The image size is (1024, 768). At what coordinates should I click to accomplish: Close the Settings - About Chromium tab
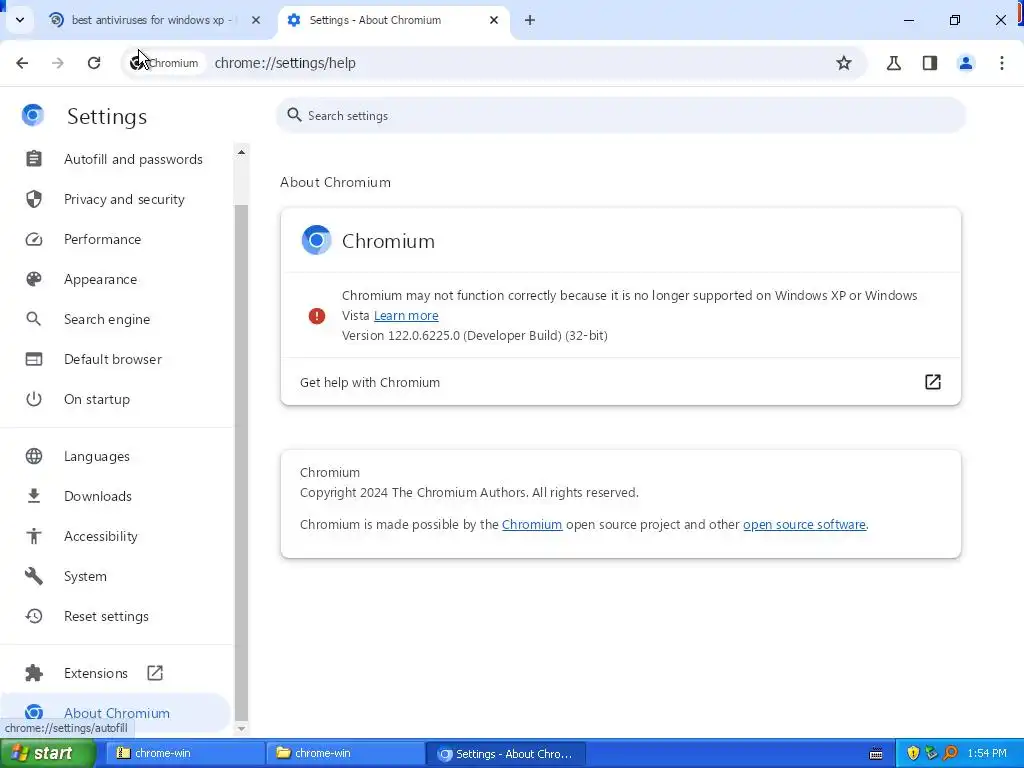pos(494,20)
